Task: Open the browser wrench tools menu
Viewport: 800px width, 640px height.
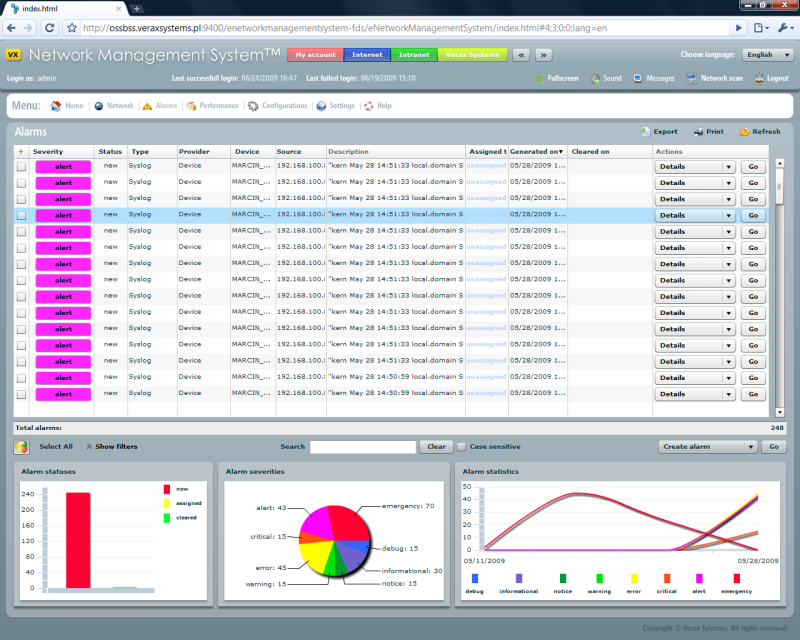Action: (784, 28)
